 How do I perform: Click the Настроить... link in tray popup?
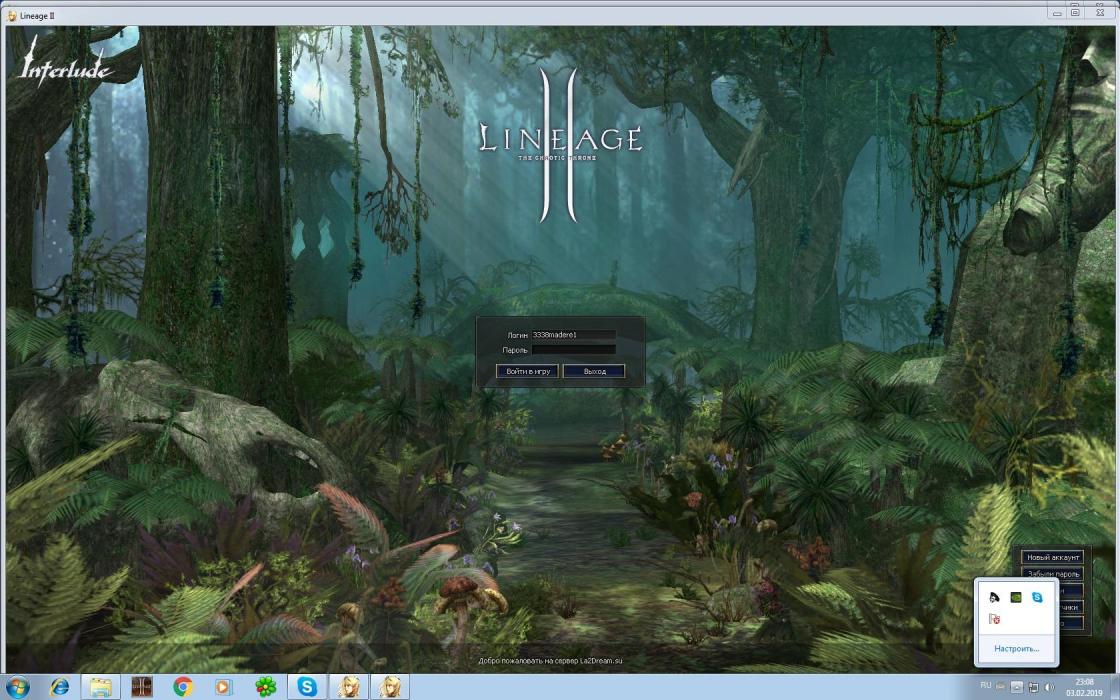click(1016, 648)
